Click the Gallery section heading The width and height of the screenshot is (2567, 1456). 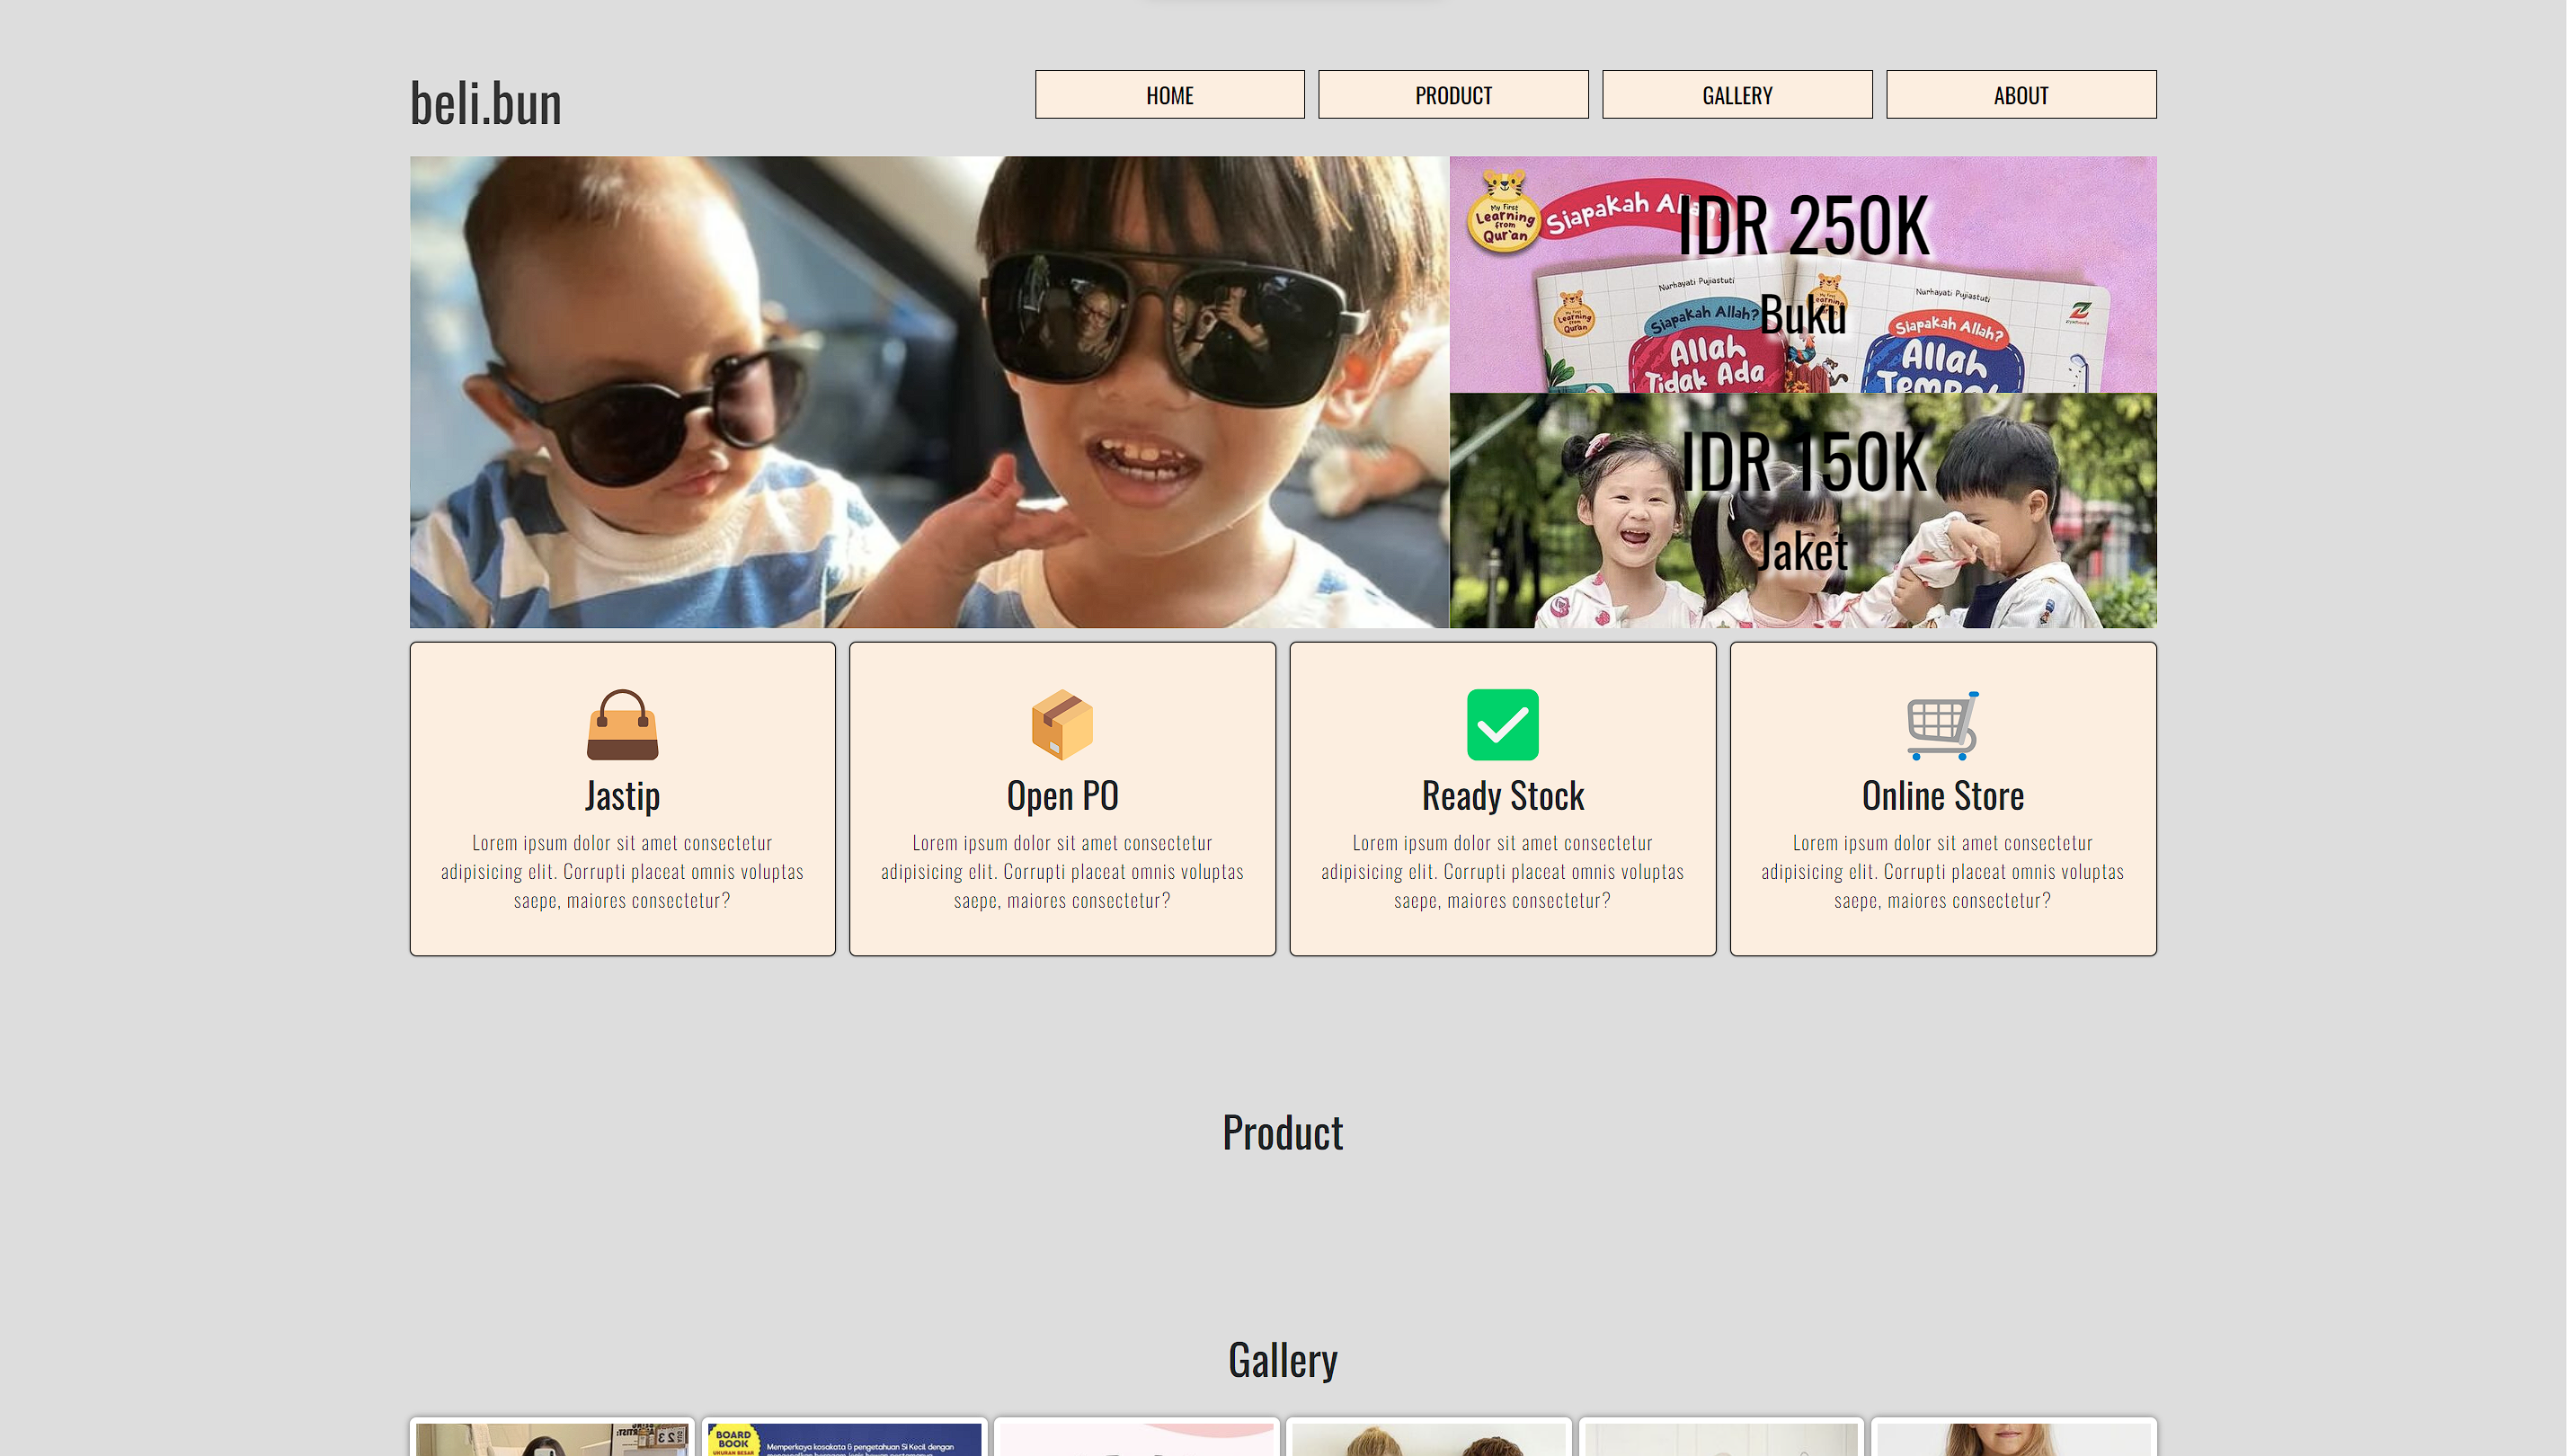(1283, 1360)
